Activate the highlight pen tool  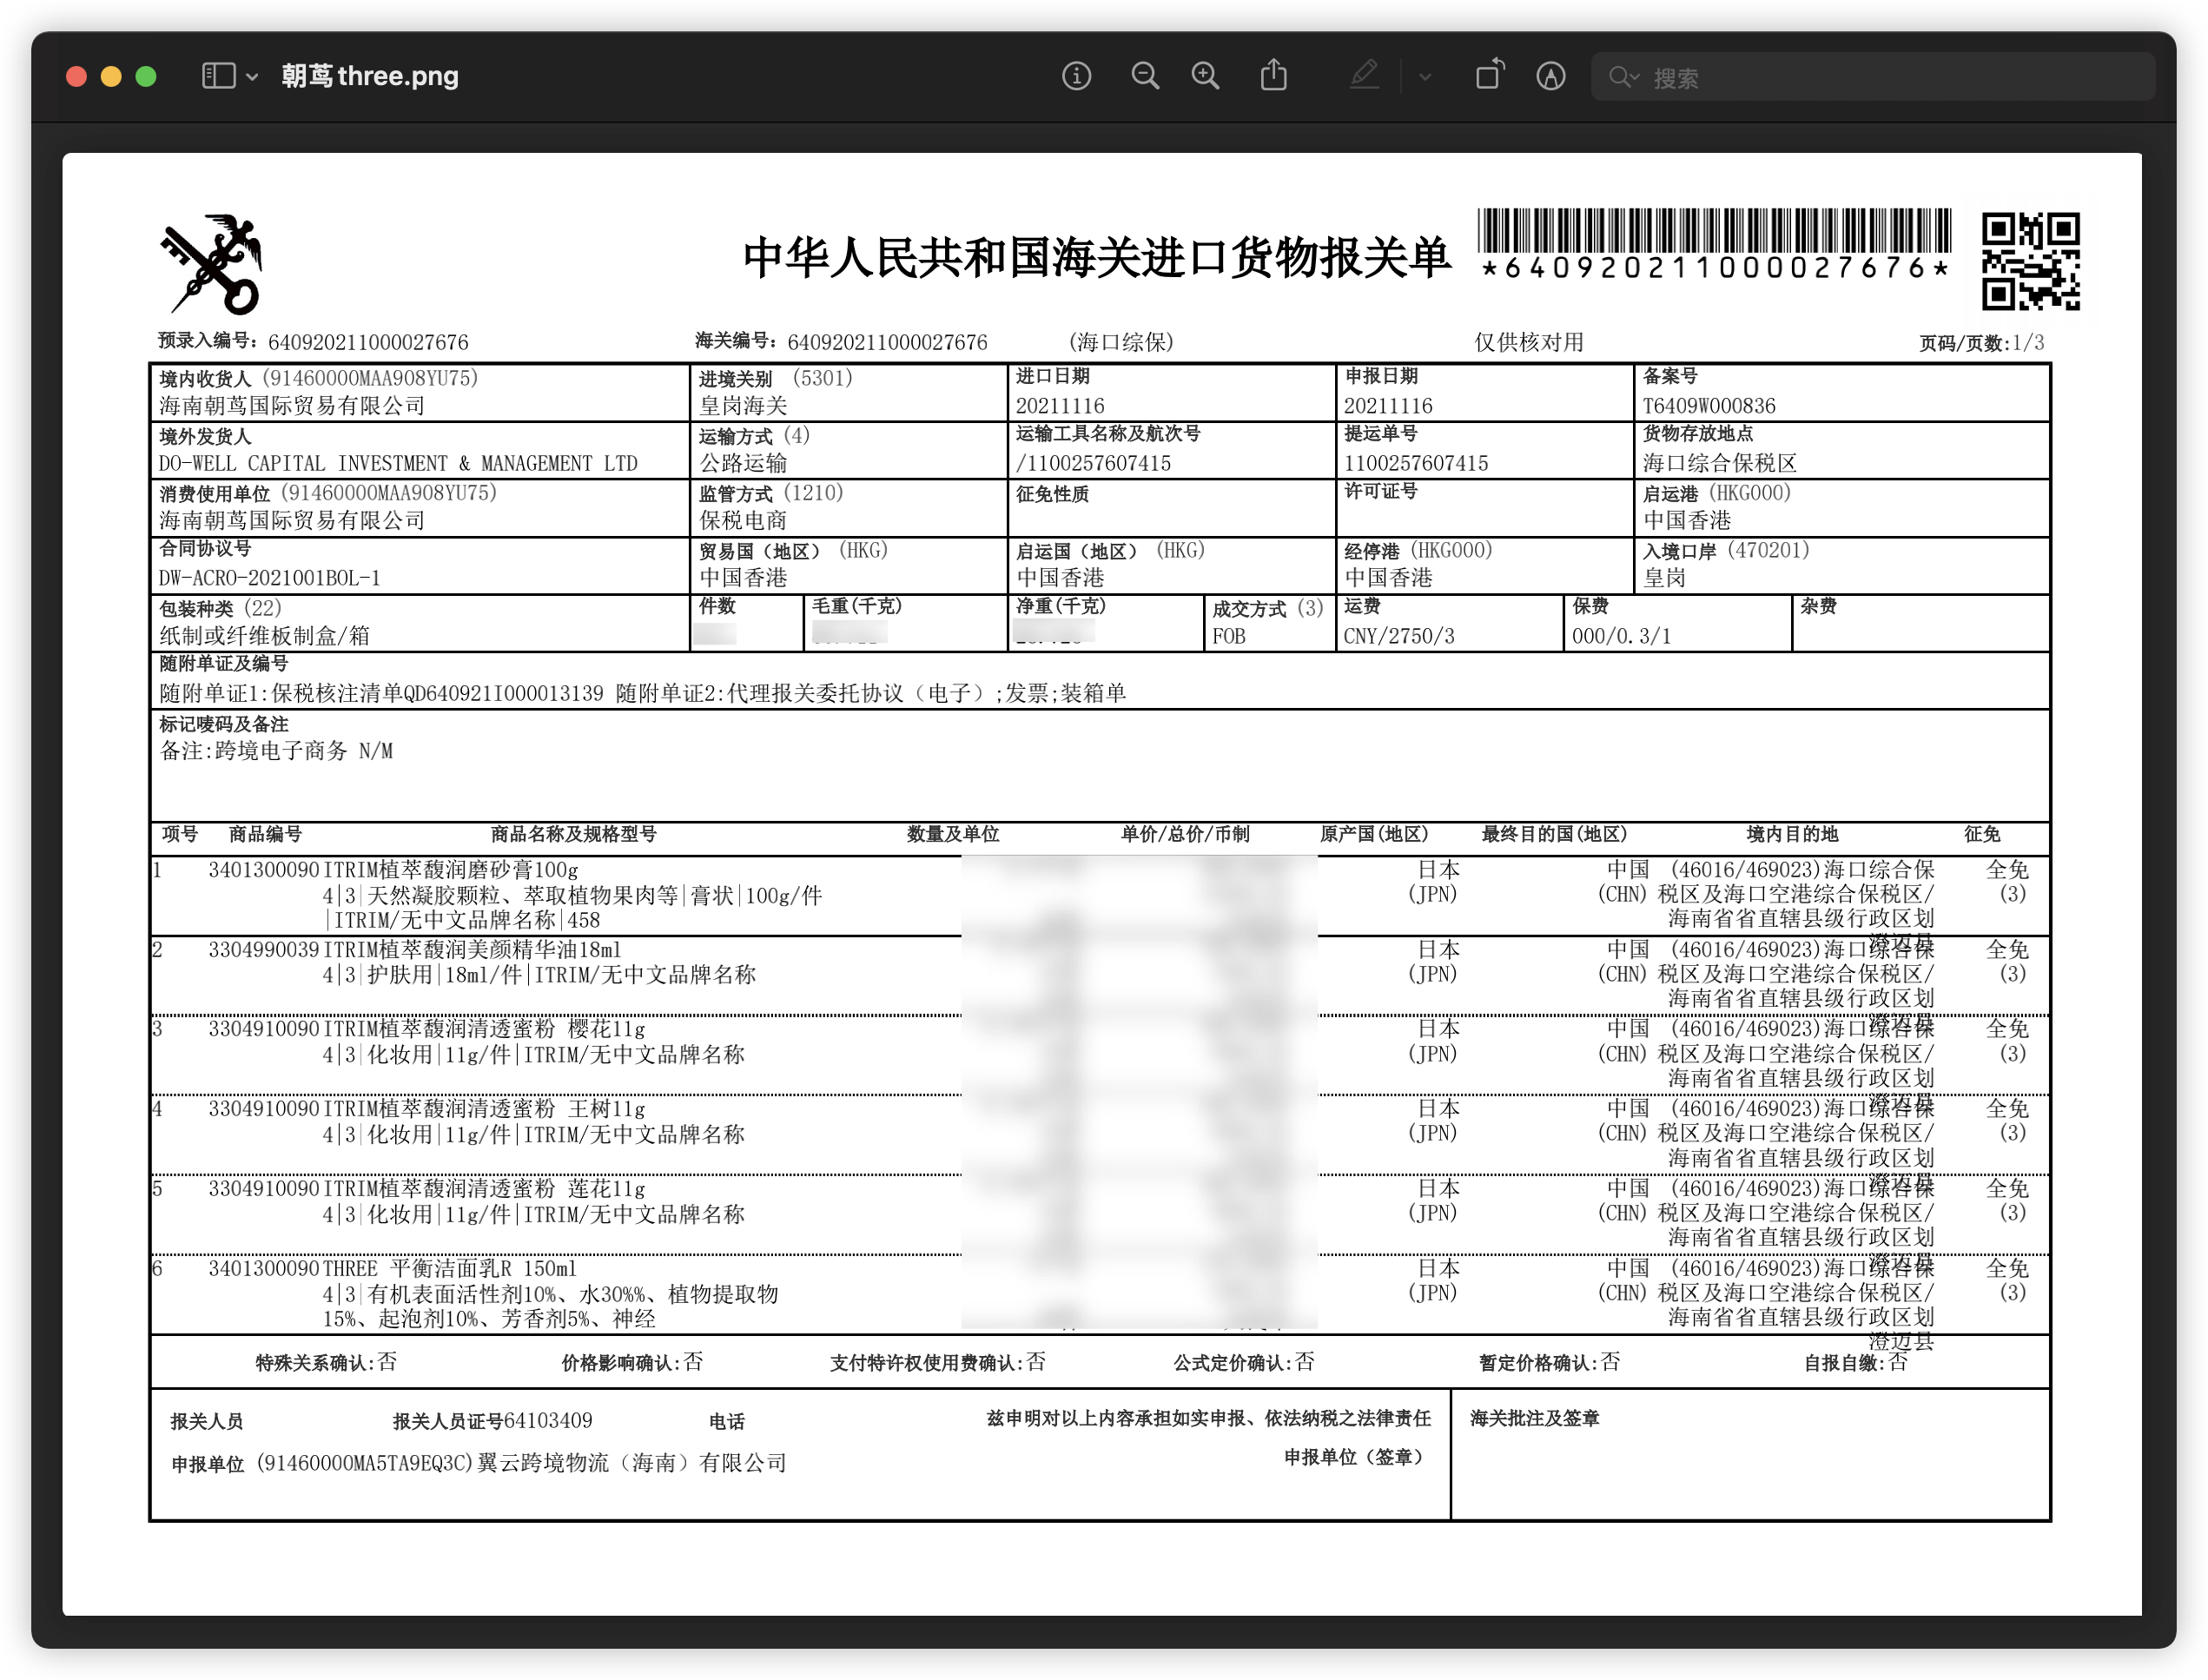[1364, 76]
